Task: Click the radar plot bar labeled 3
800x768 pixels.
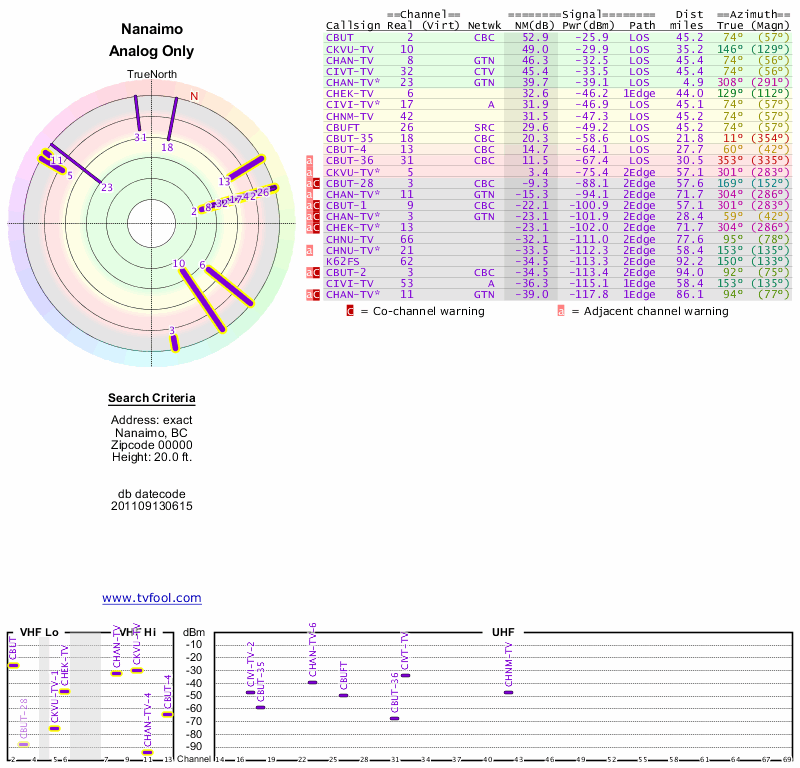Action: [x=174, y=343]
